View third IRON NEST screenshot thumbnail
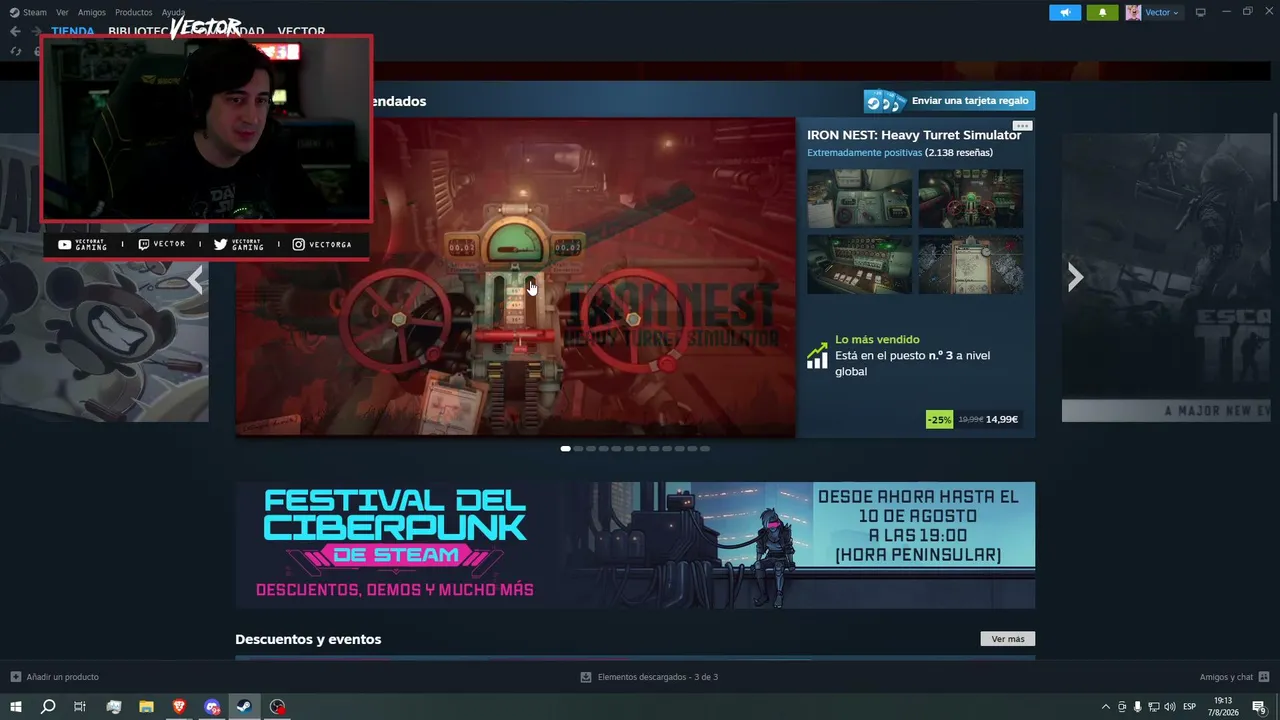This screenshot has width=1280, height=720. coord(860,264)
